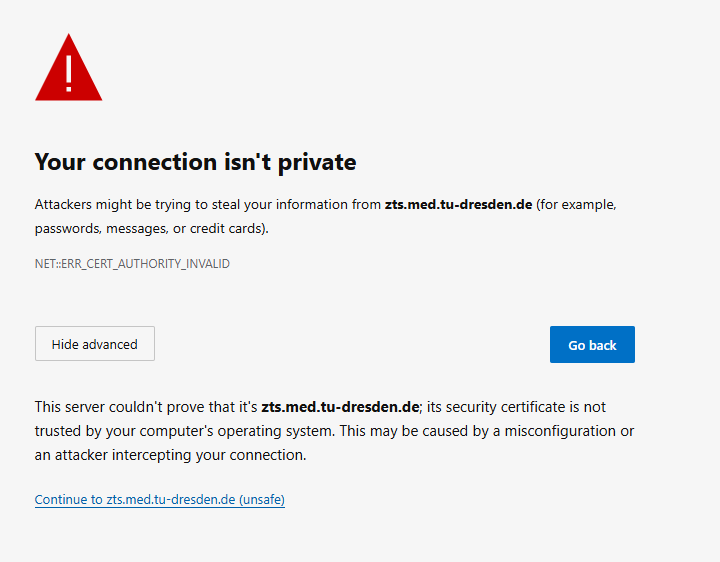Click the bold domain in the "This server couldn't prove" sentence
The width and height of the screenshot is (720, 562).
pyautogui.click(x=339, y=407)
